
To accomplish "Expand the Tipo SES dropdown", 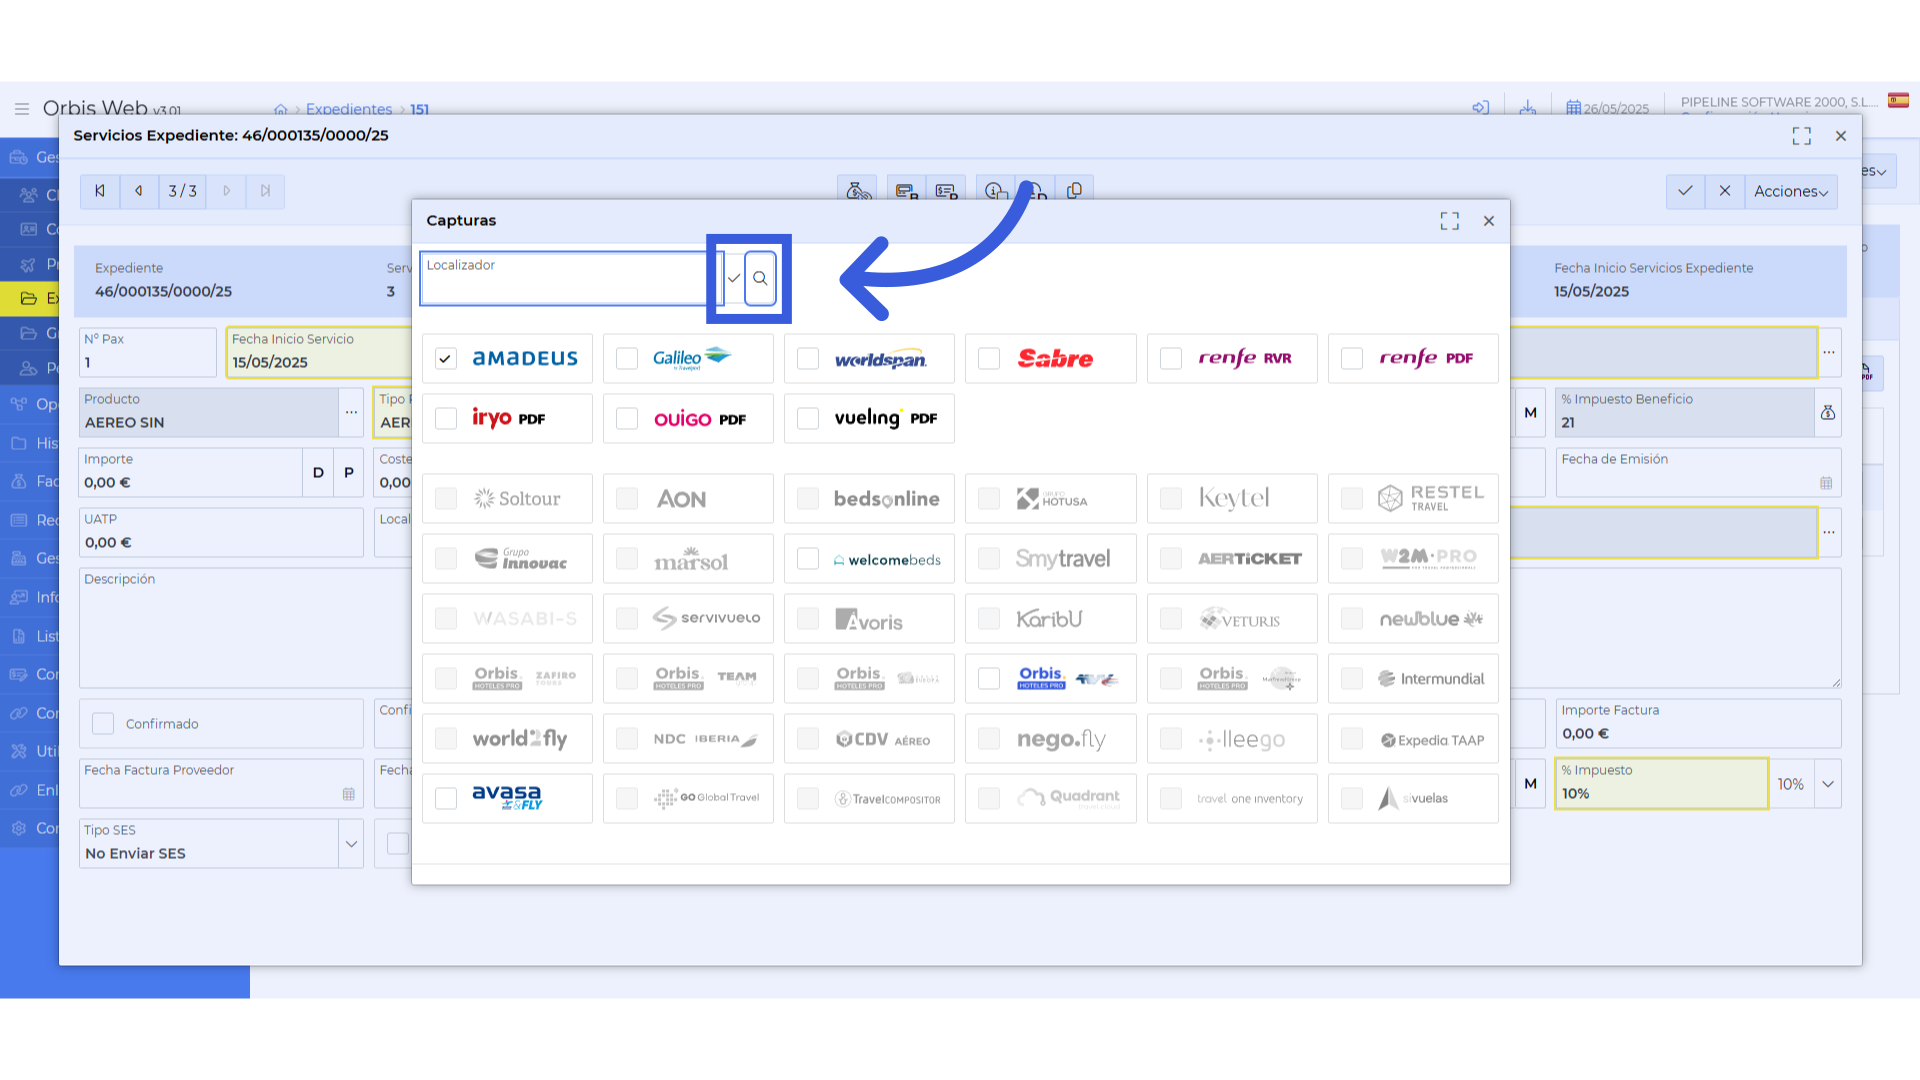I will 351,843.
